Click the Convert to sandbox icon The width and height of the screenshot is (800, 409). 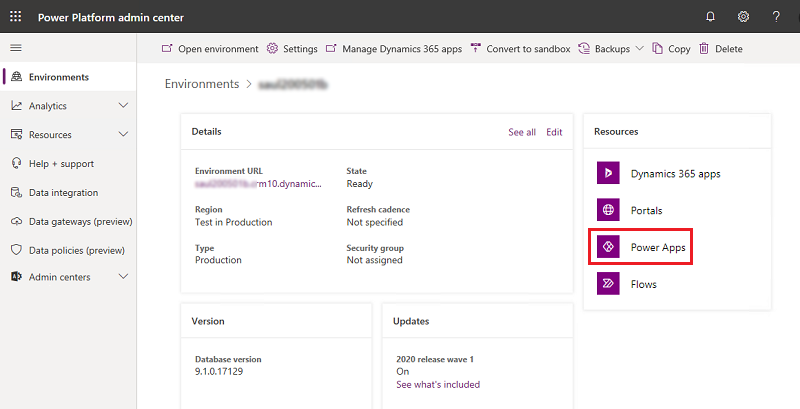pos(476,48)
